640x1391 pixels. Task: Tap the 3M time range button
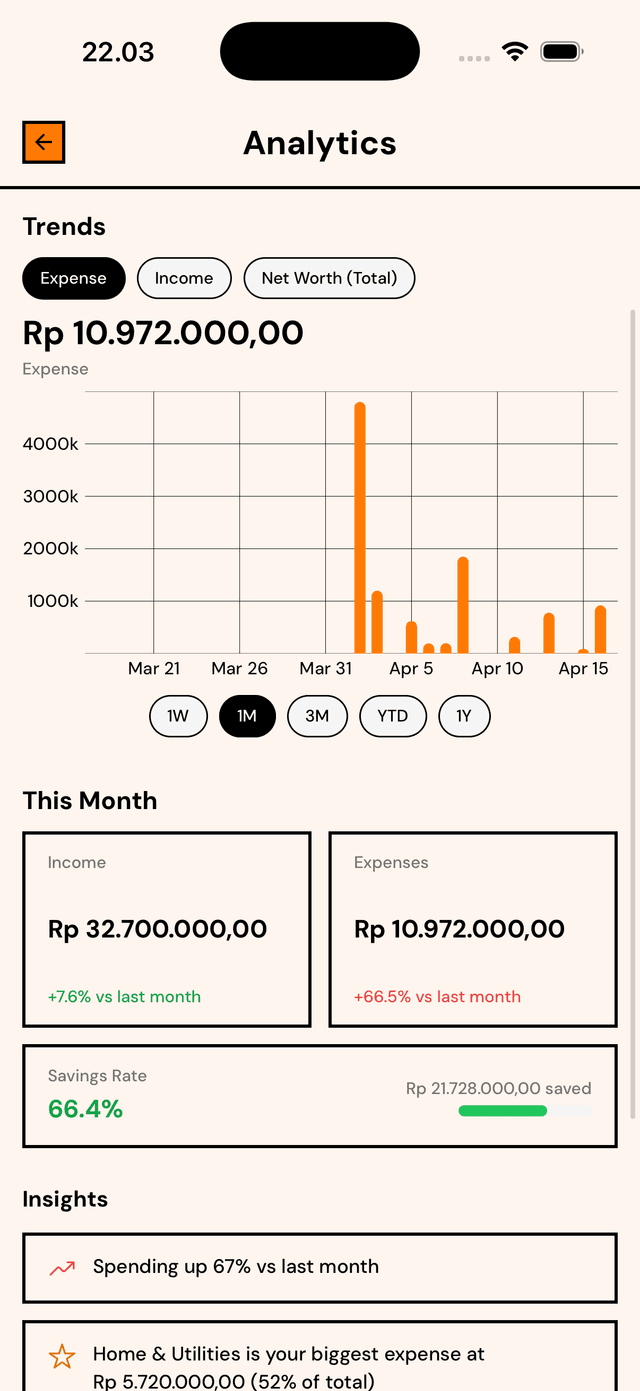pyautogui.click(x=317, y=716)
